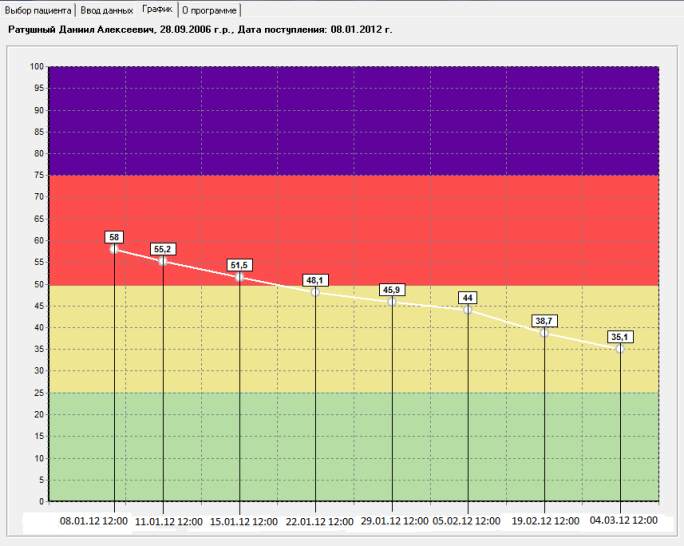This screenshot has height=546, width=684.
Task: Click the purple zone of the chart
Action: click(353, 121)
